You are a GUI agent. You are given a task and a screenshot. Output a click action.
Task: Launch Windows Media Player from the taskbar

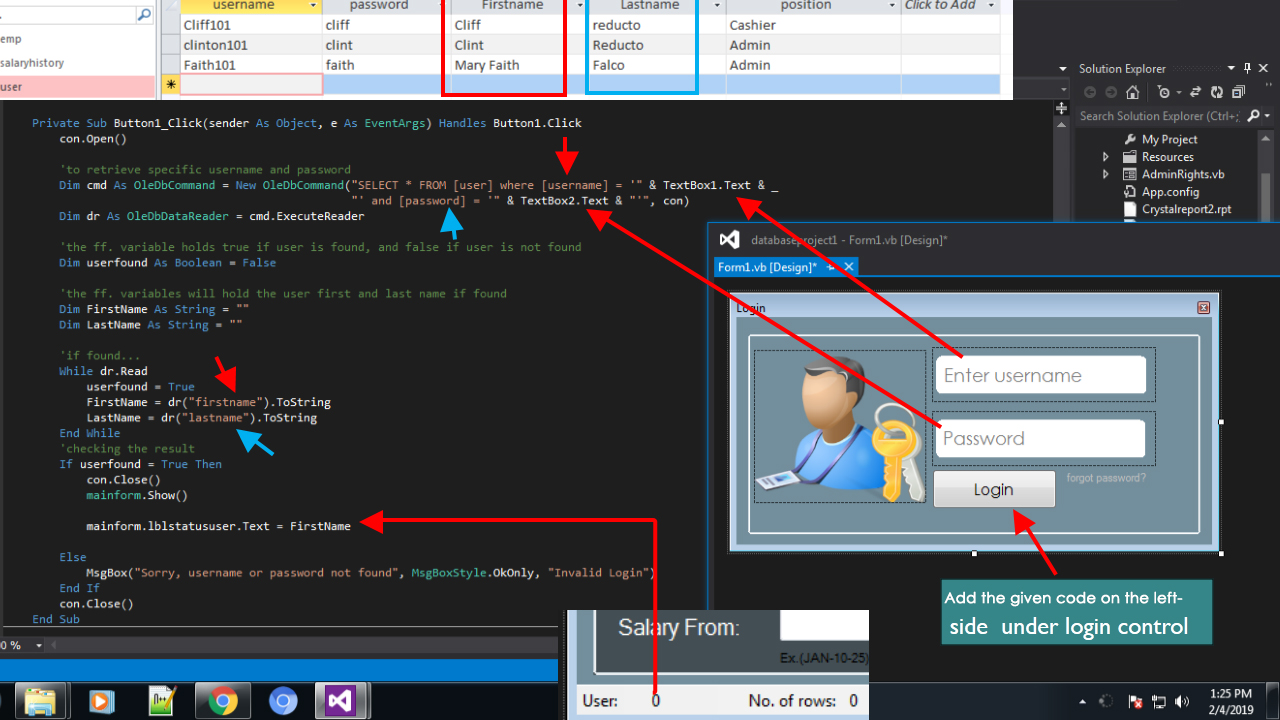101,700
